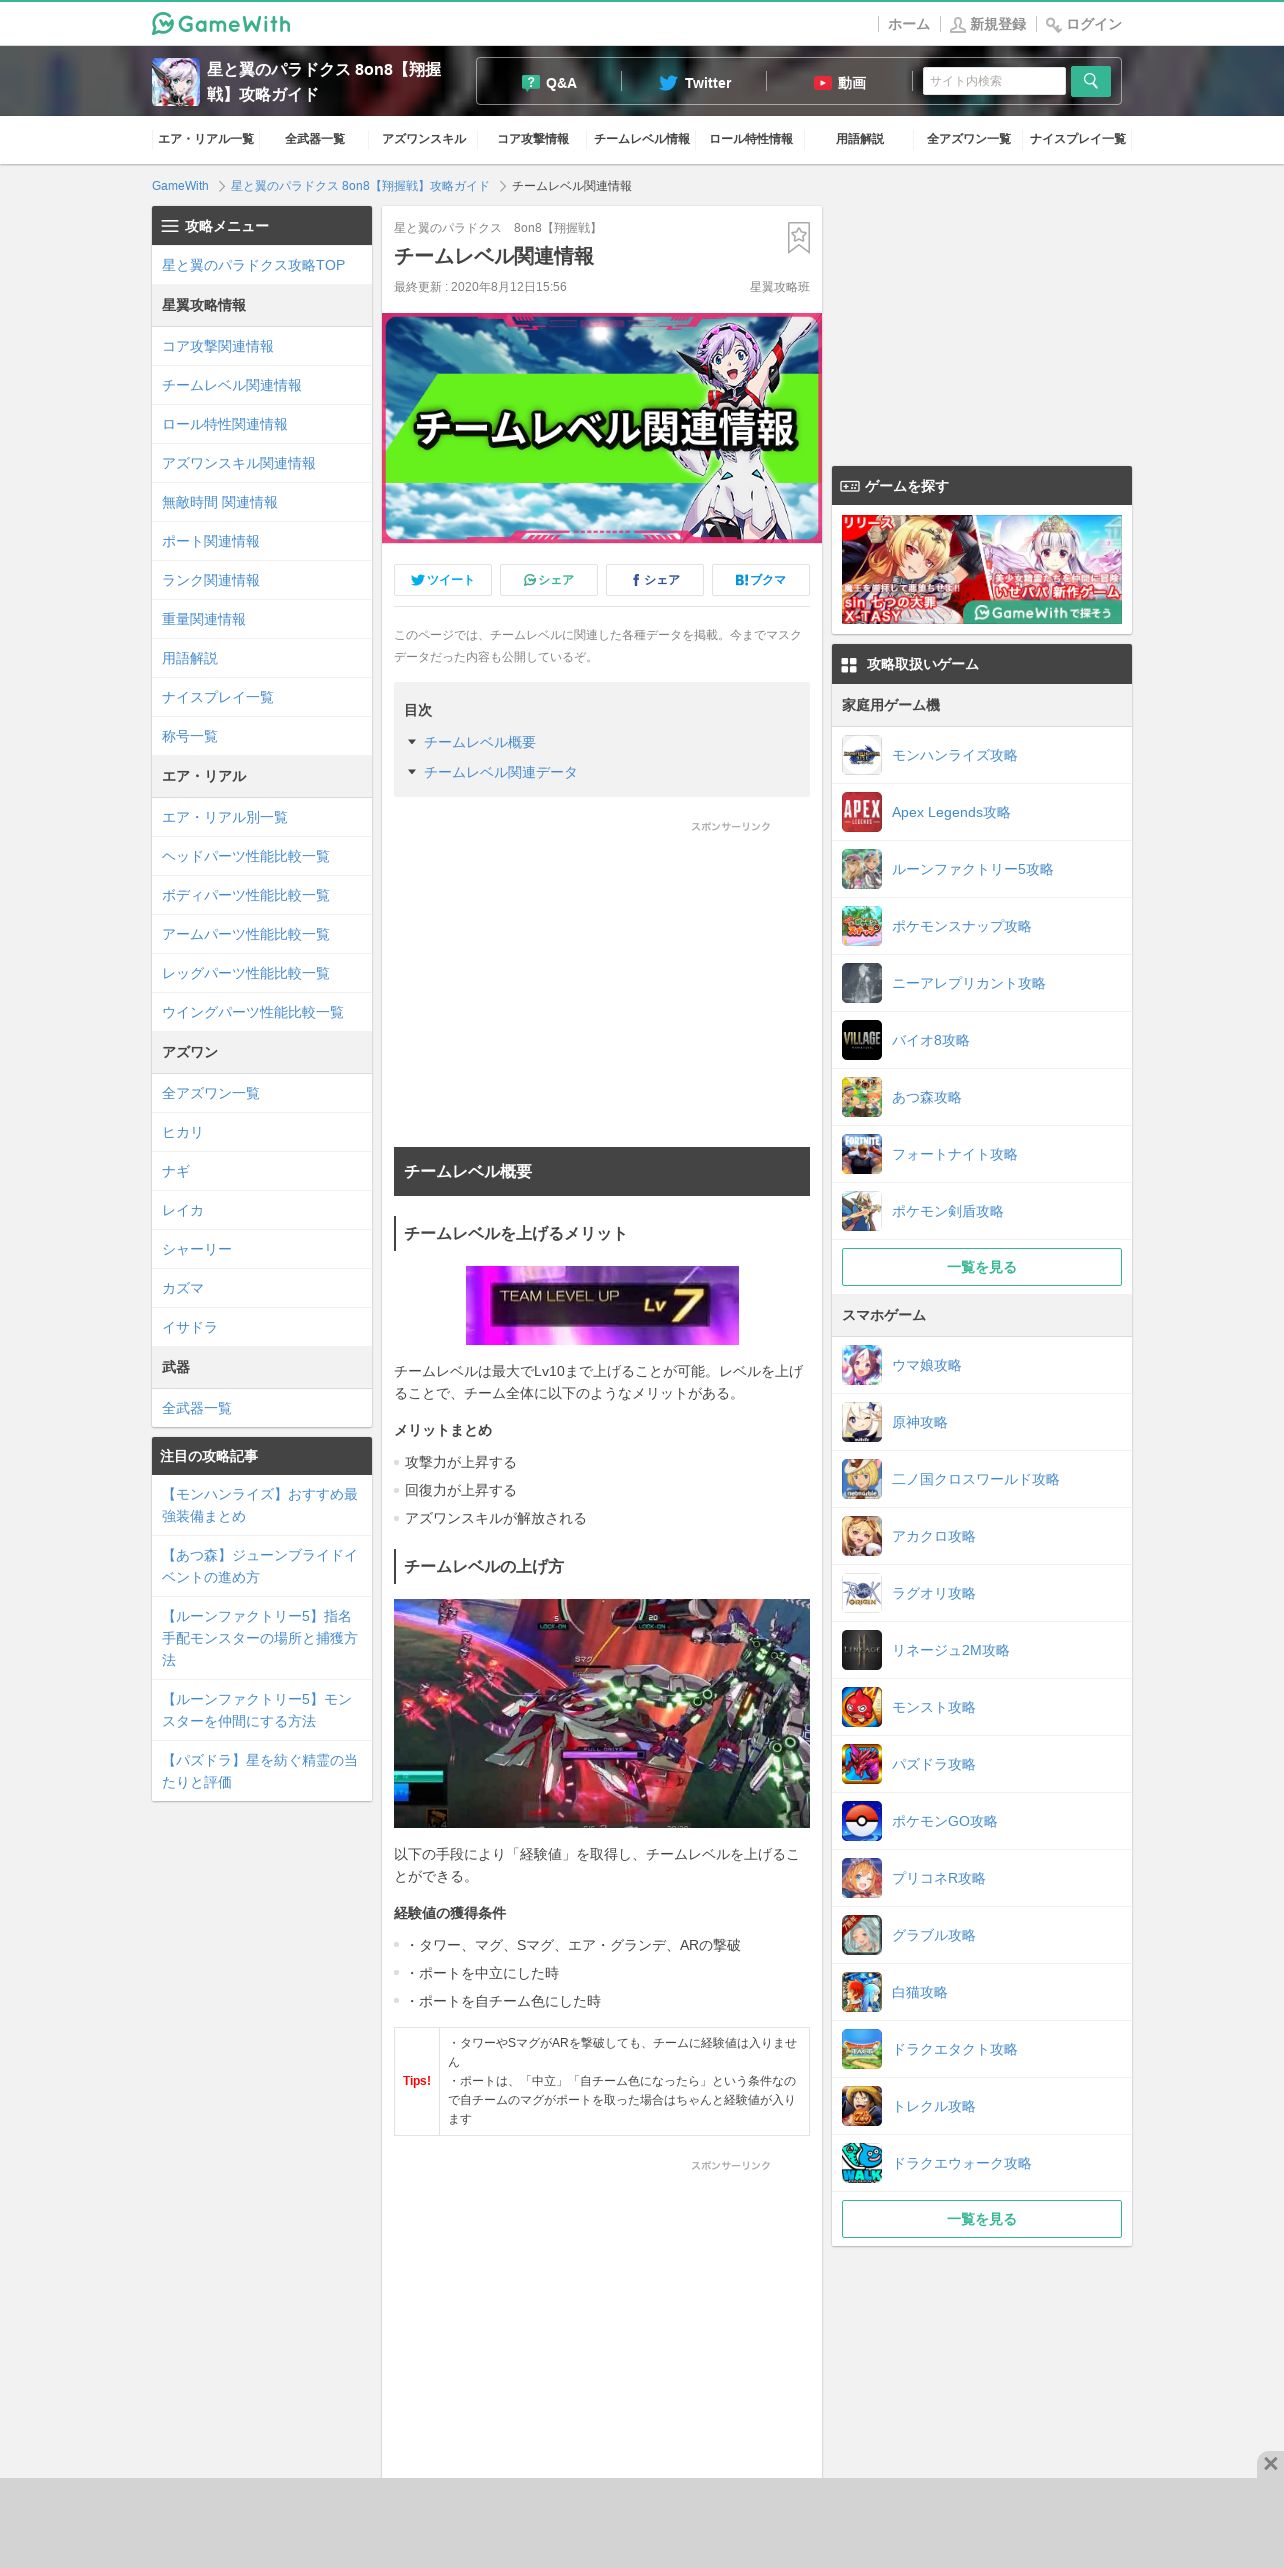Go to ホーム in top bar

click(909, 24)
